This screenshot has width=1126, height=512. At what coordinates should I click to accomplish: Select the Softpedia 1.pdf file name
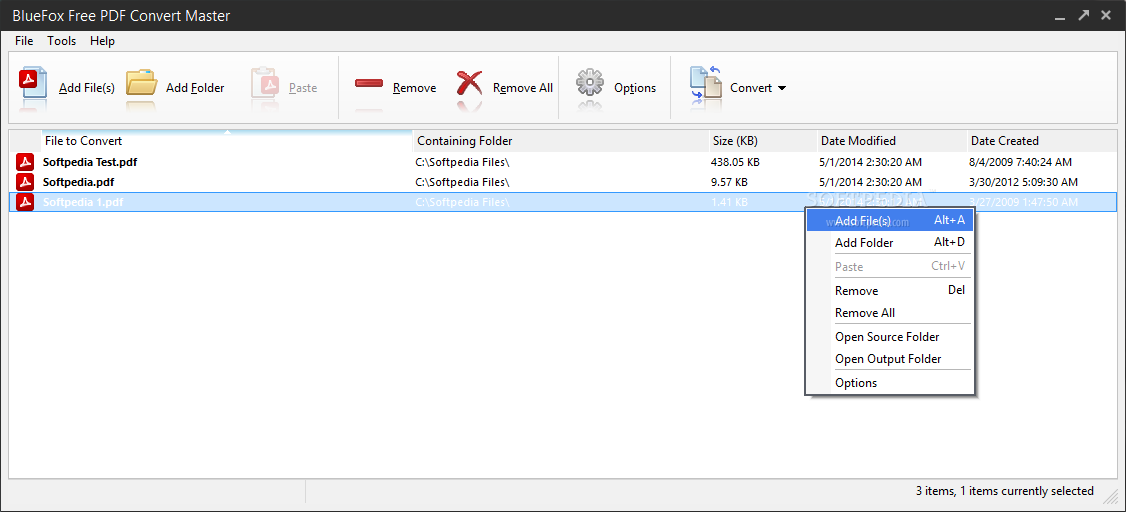83,203
